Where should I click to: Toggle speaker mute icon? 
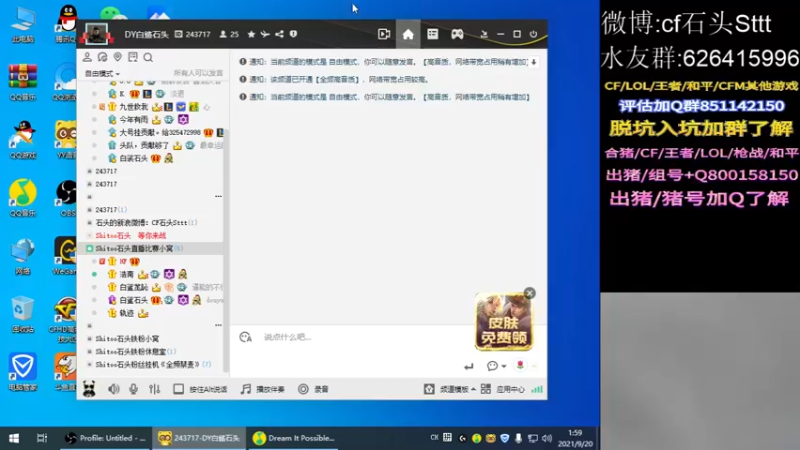click(113, 389)
